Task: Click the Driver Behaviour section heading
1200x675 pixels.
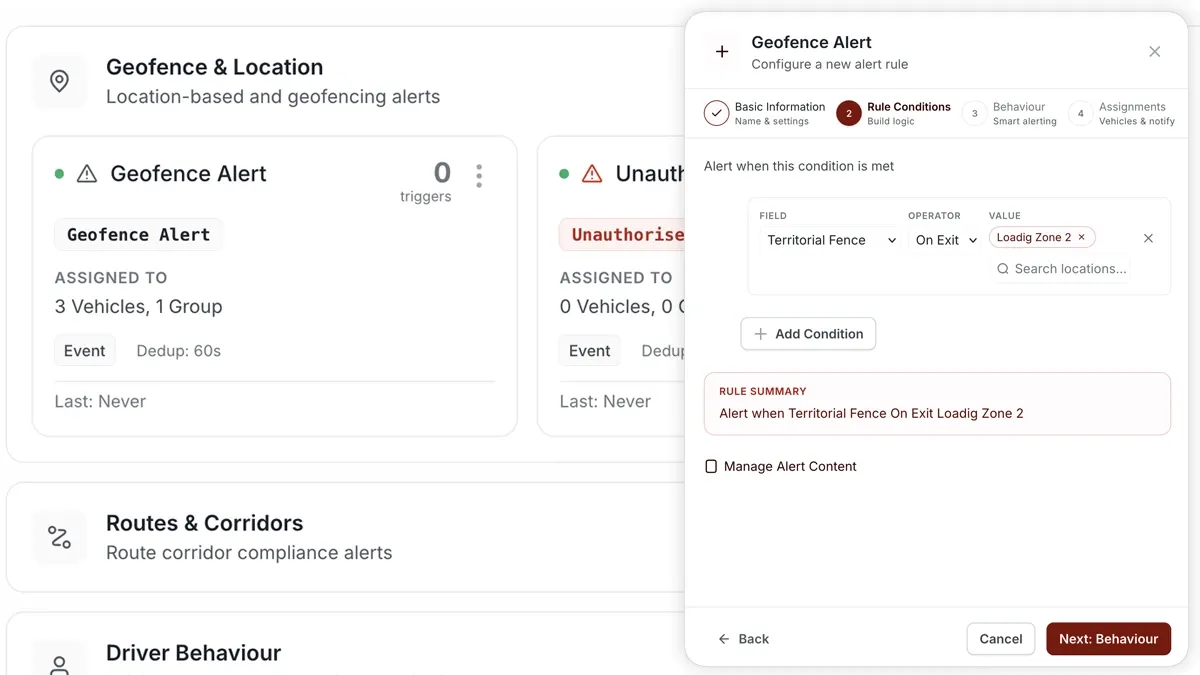Action: 194,653
